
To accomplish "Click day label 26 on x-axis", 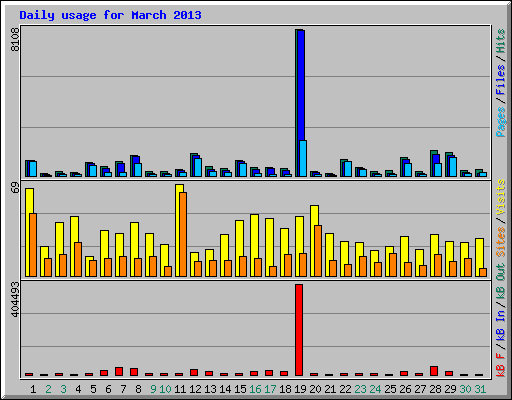I will (x=405, y=389).
